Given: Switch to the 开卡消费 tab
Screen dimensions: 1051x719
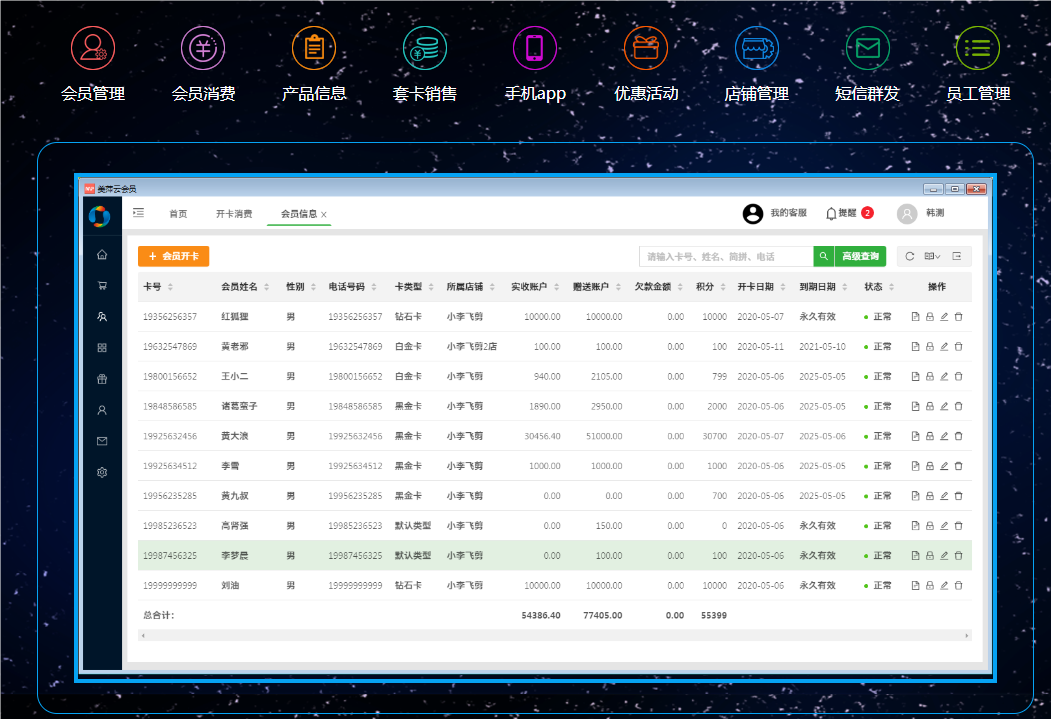Looking at the screenshot, I should 234,214.
